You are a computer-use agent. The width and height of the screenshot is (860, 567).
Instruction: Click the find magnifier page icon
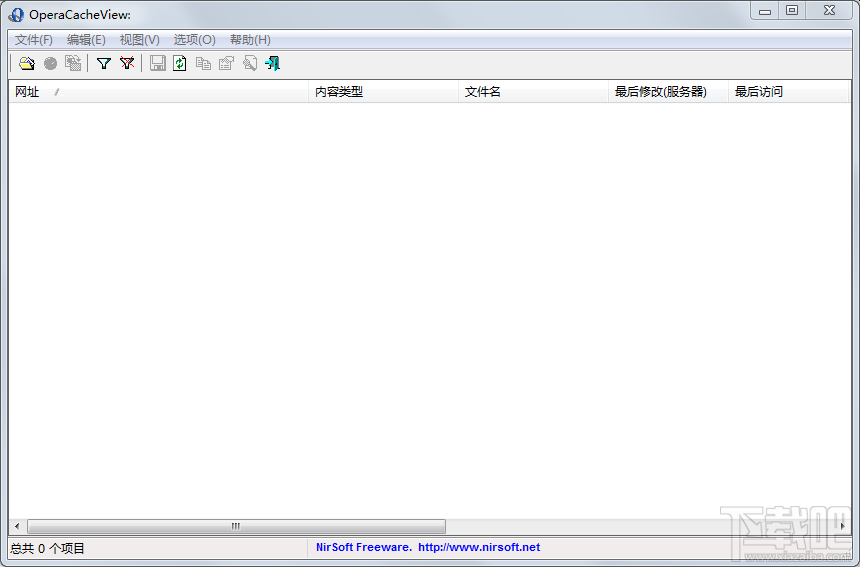coord(250,64)
